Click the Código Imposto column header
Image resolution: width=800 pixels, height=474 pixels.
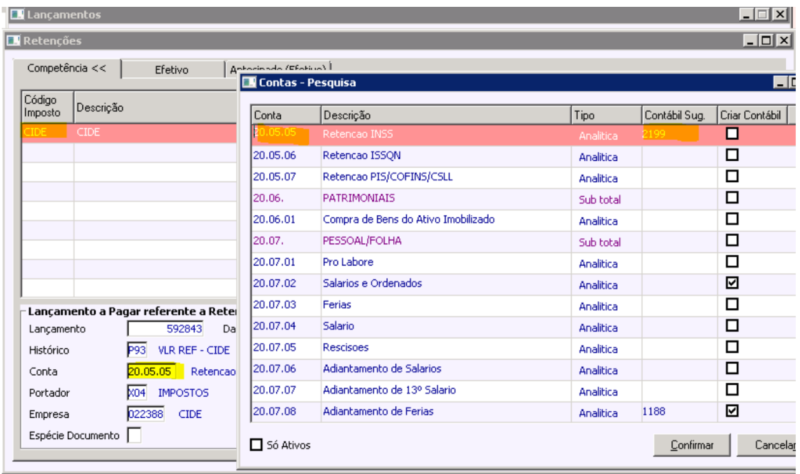(x=47, y=107)
